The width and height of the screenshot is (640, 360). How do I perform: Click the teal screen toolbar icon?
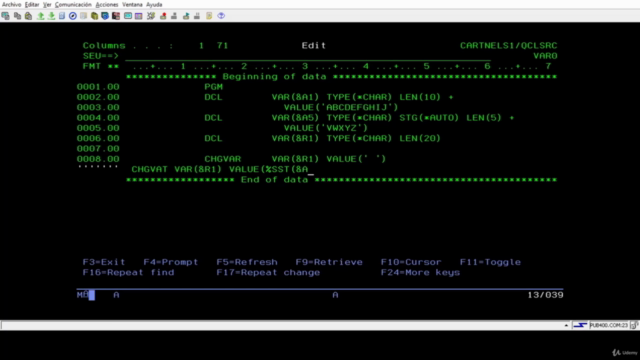128,16
